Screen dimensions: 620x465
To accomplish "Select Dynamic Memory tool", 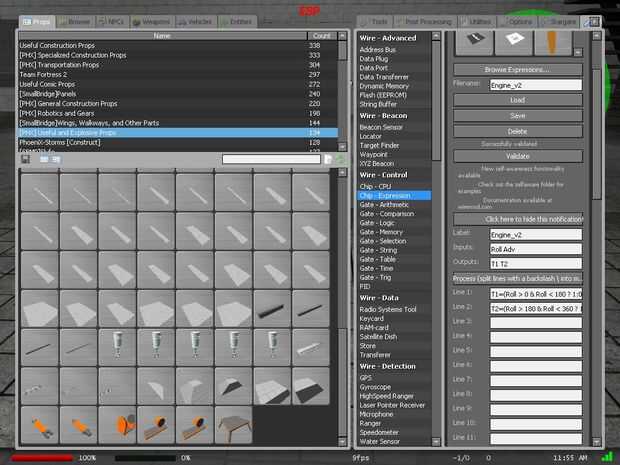I will click(x=394, y=86).
